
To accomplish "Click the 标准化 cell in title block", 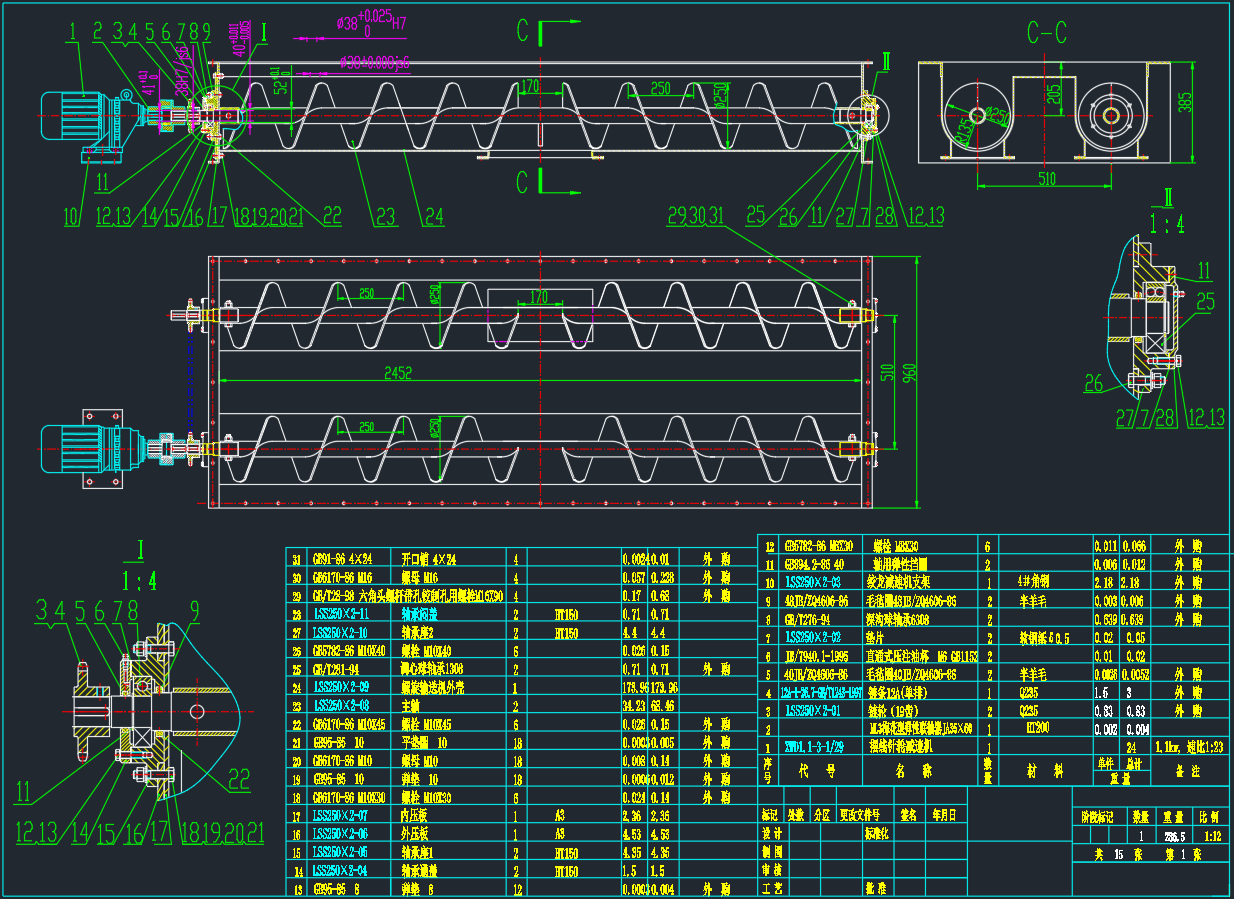I will (876, 832).
